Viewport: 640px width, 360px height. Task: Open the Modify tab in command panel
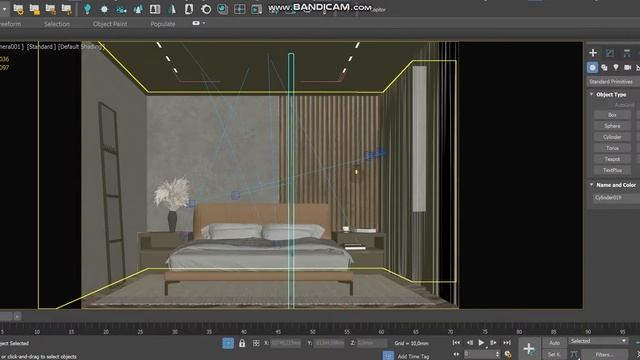click(x=610, y=53)
